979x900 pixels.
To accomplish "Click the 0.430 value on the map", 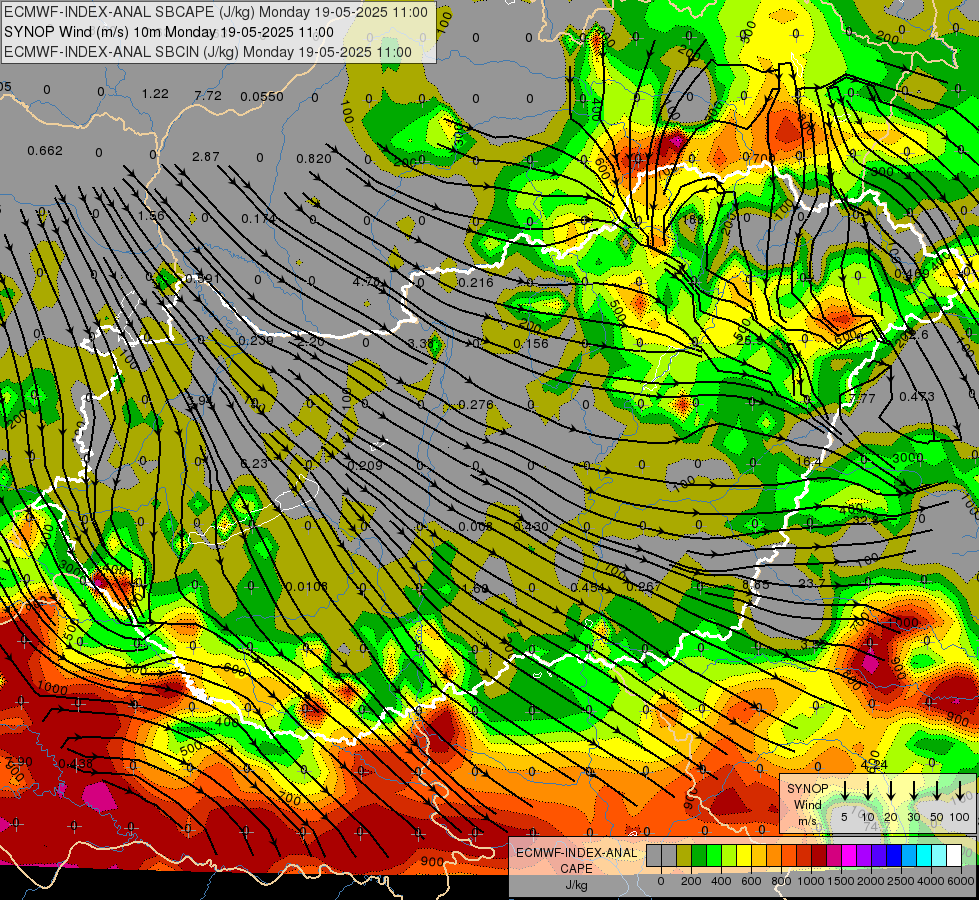I will (x=531, y=527).
